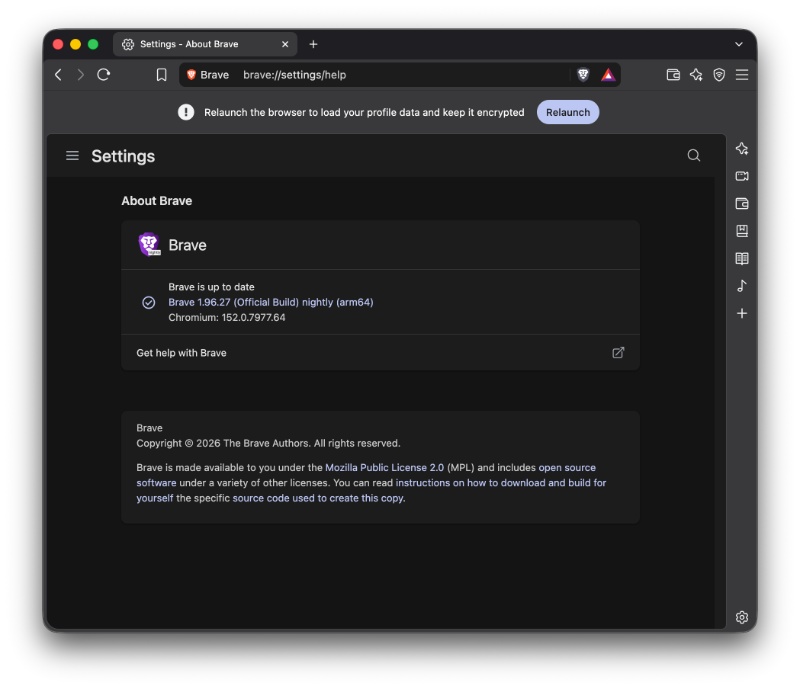Go back to the previous page
The width and height of the screenshot is (800, 689).
tap(58, 75)
